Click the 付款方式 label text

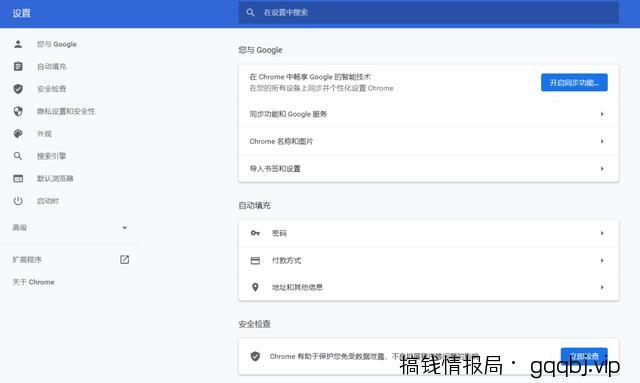[287, 261]
